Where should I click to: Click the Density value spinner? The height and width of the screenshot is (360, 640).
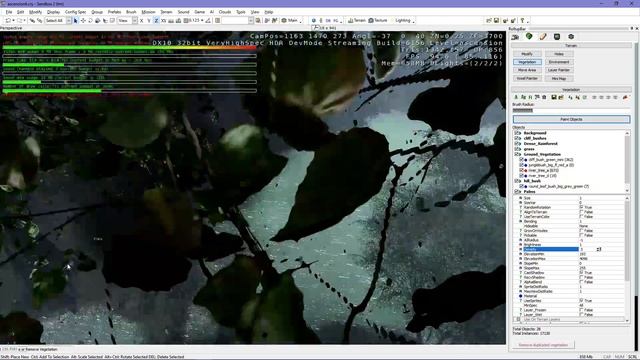[599, 249]
